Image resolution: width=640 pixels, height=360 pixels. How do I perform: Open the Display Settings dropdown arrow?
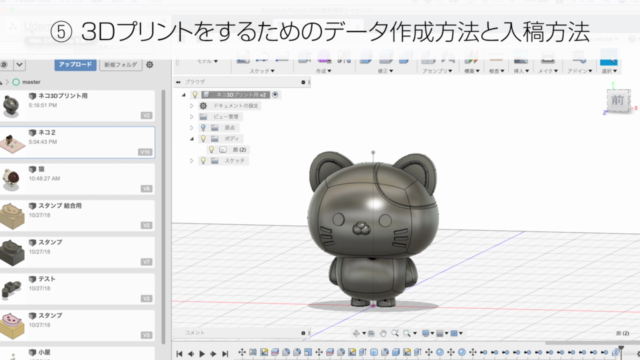coord(432,333)
